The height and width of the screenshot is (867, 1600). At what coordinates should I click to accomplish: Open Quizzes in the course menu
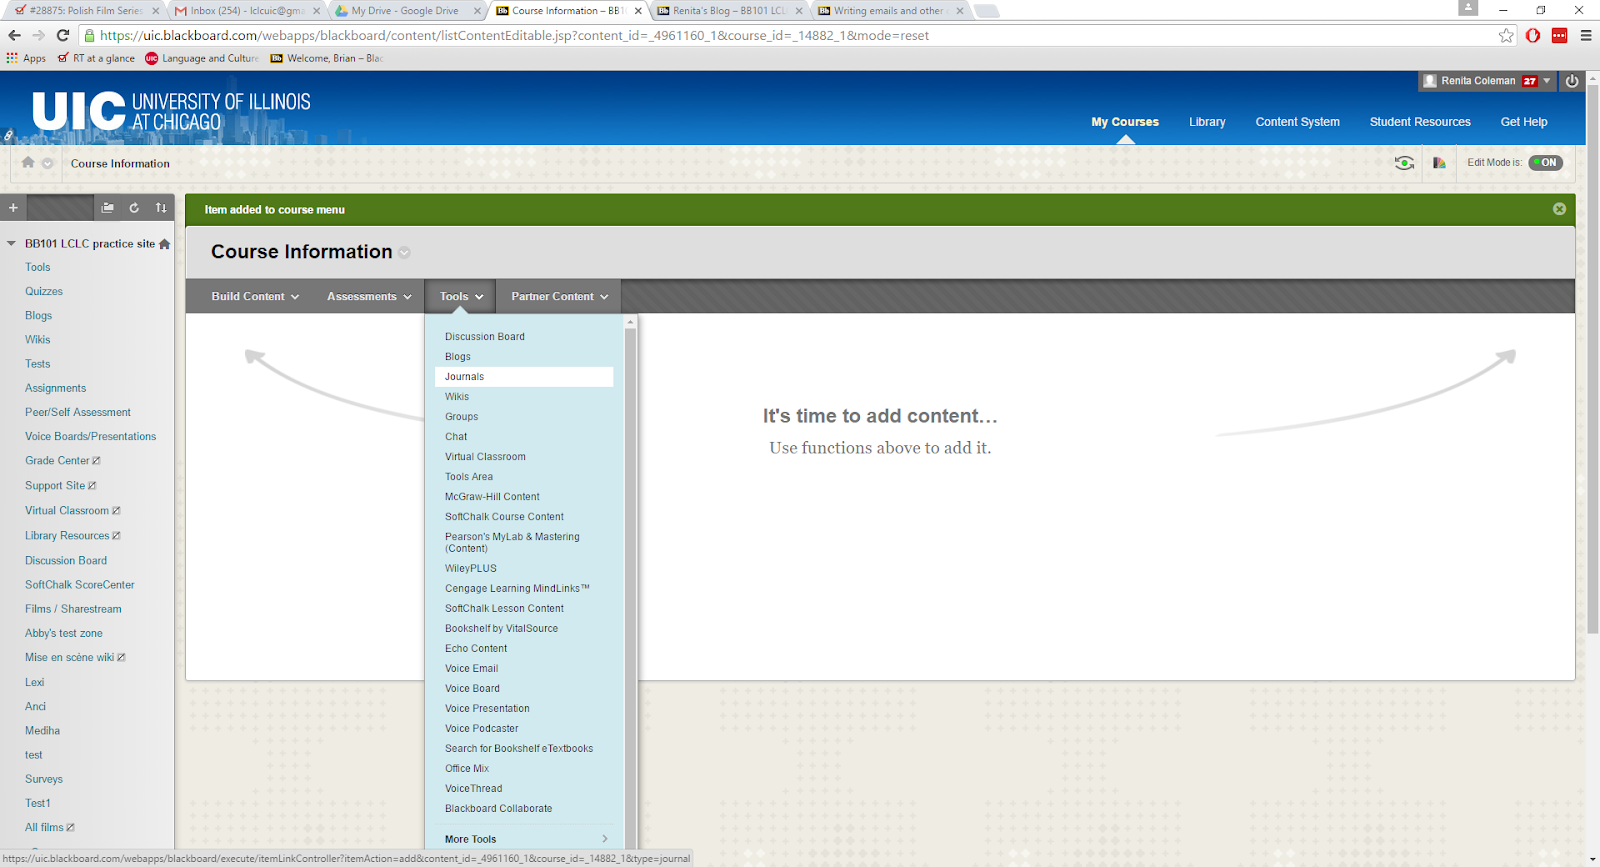point(44,292)
